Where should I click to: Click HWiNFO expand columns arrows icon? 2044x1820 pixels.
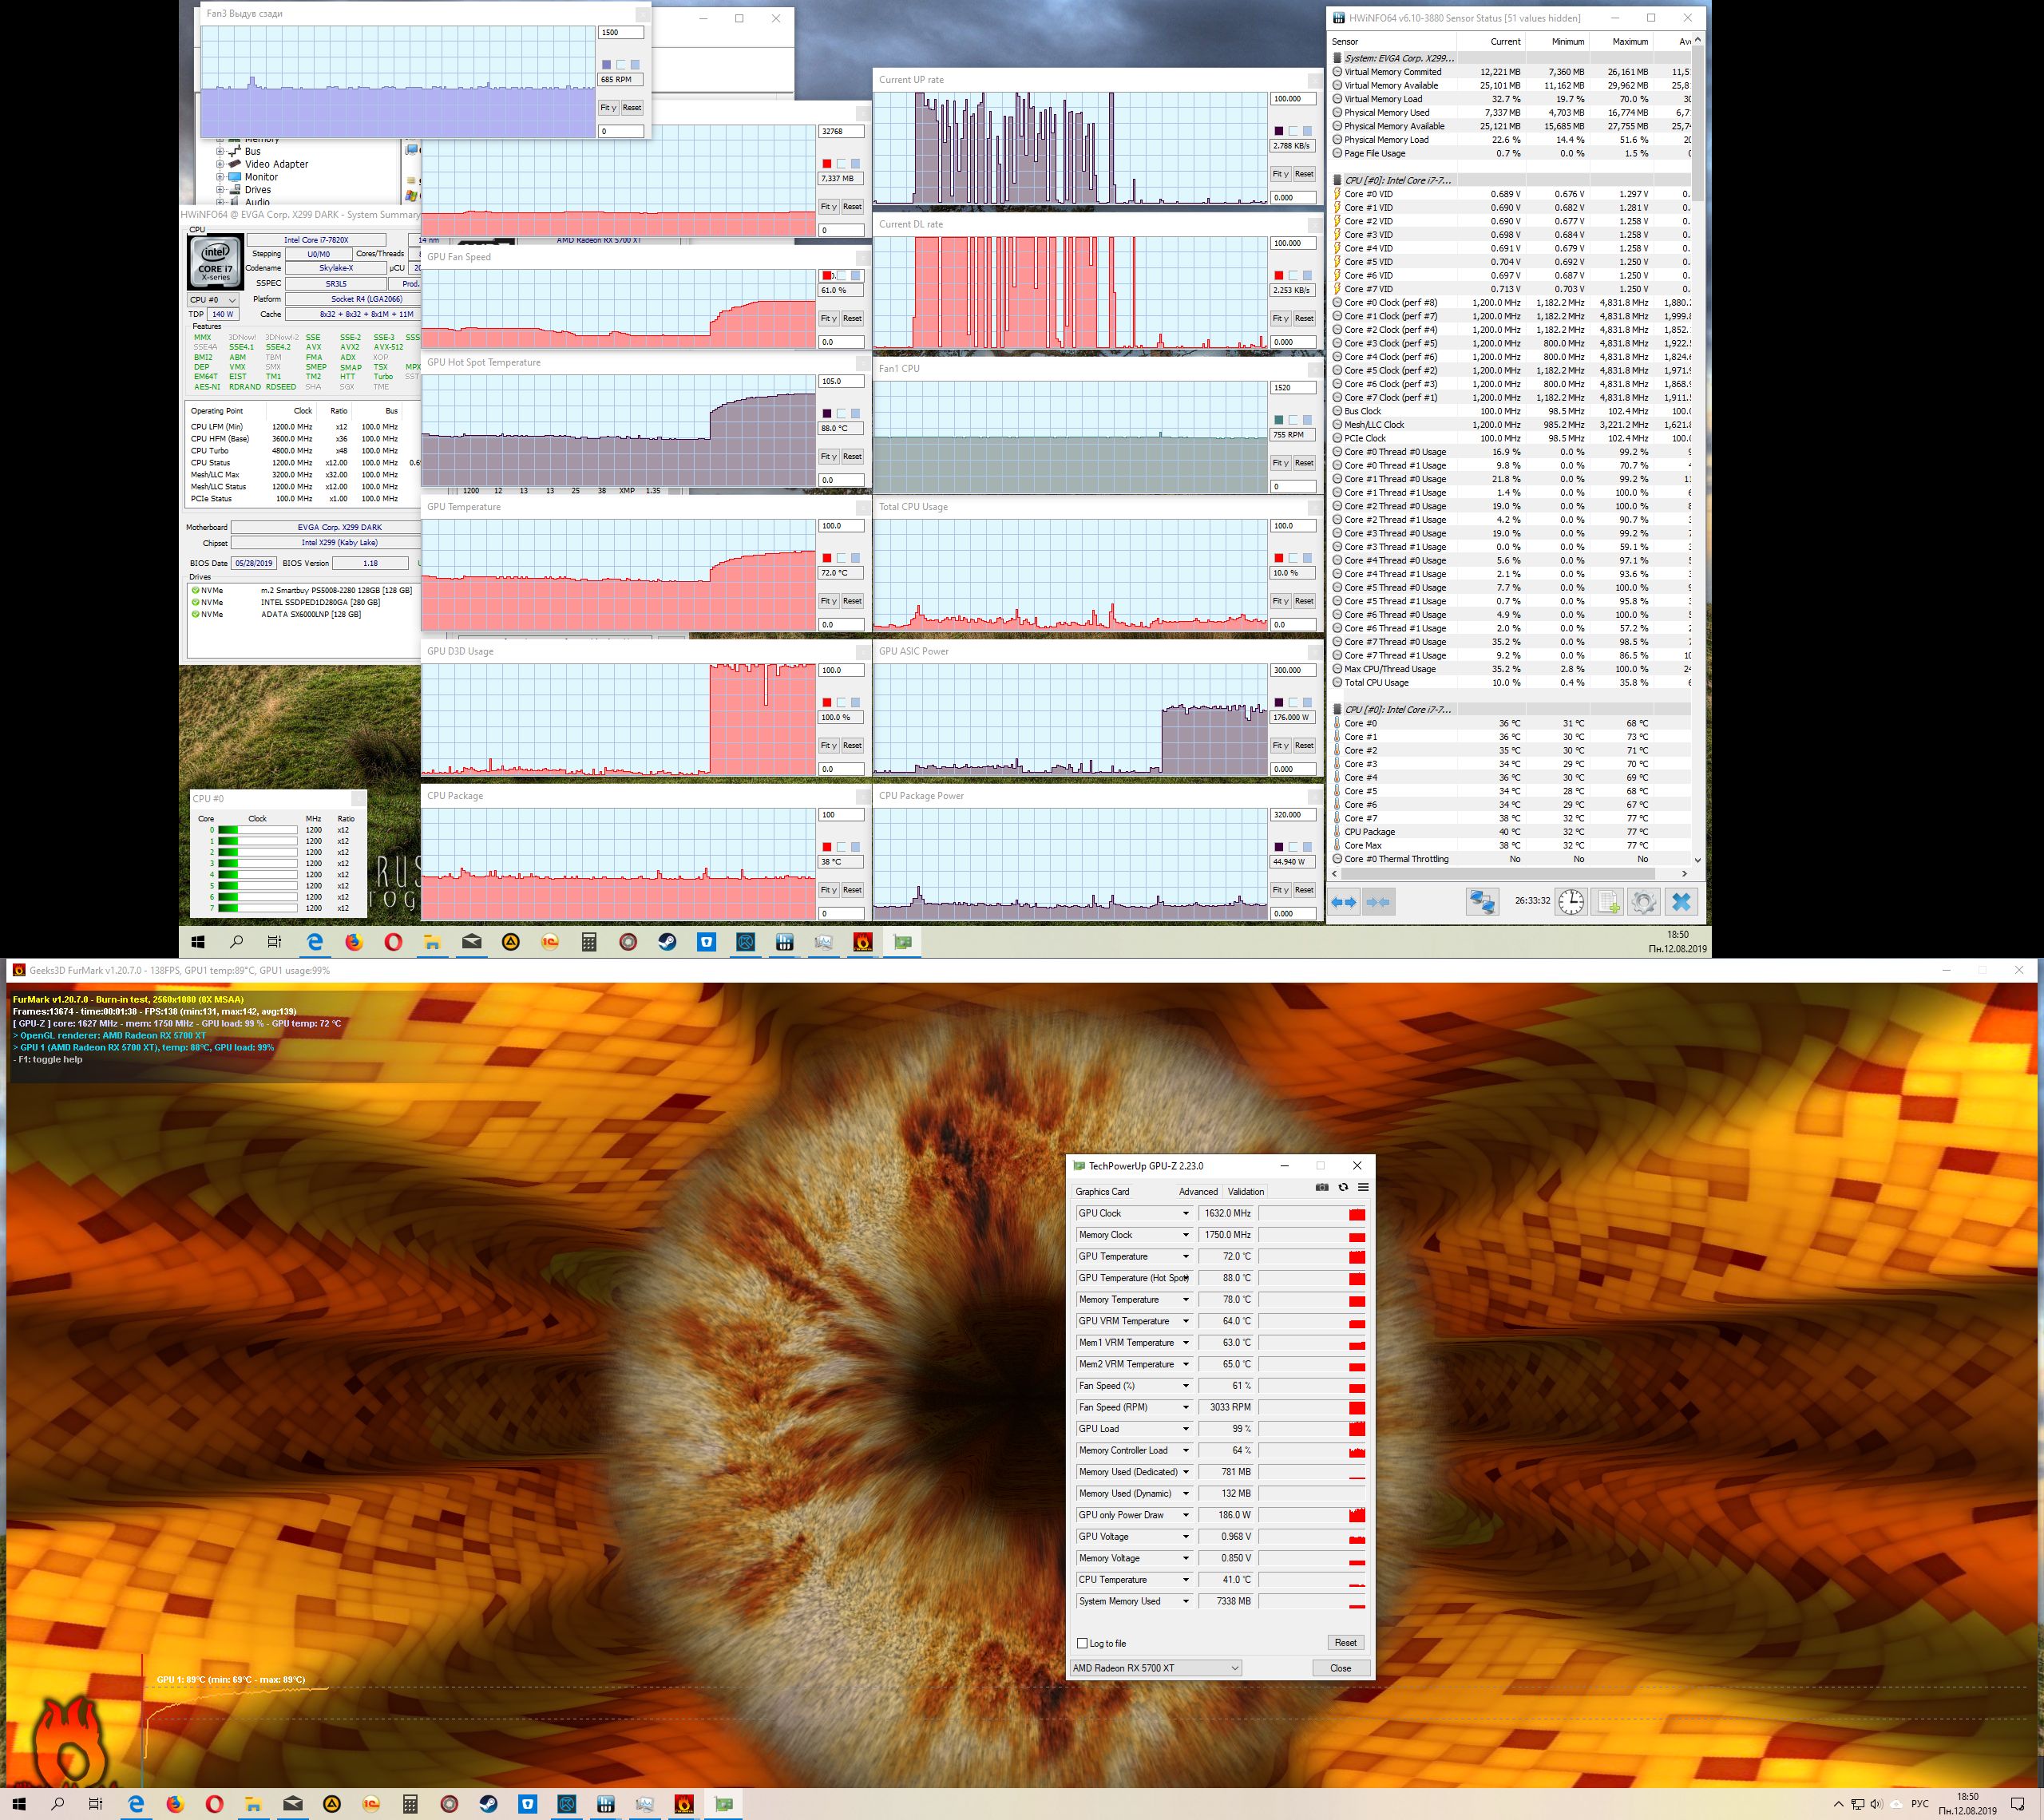[1344, 902]
